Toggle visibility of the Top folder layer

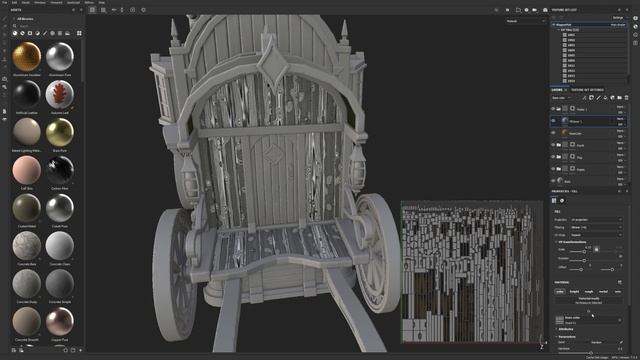coord(553,157)
